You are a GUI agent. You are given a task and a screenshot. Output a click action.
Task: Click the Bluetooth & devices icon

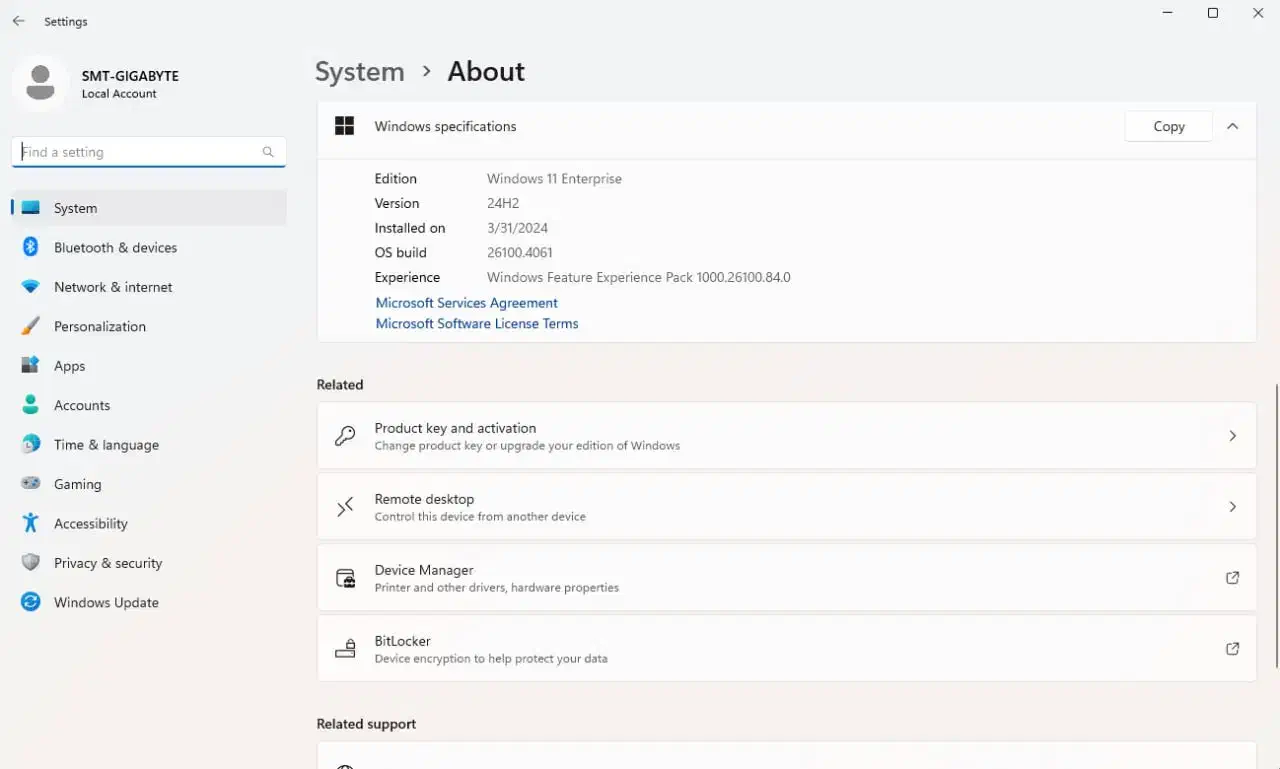(x=31, y=247)
